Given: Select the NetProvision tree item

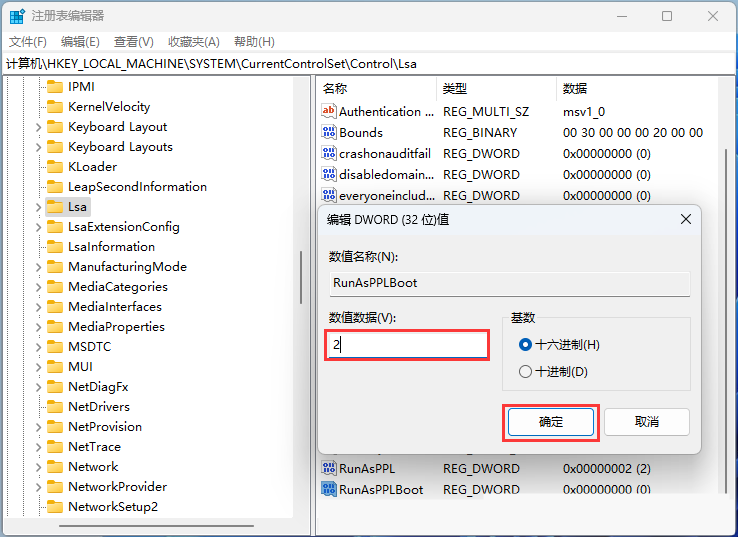Looking at the screenshot, I should pyautogui.click(x=105, y=427).
